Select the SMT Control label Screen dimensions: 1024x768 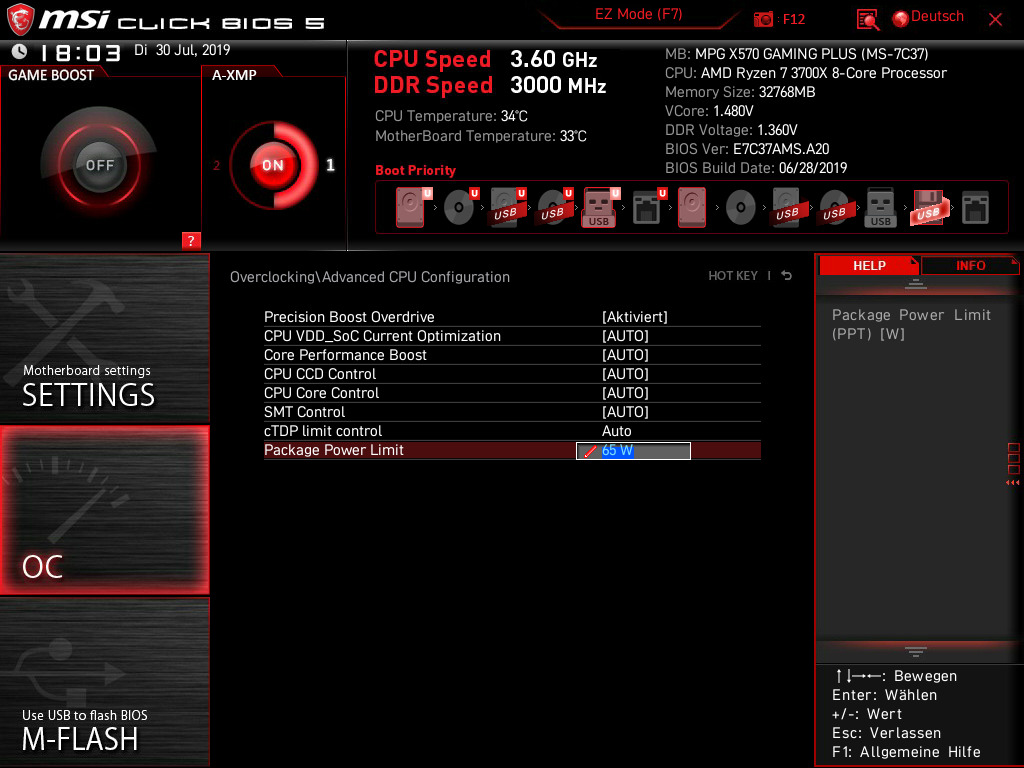pyautogui.click(x=304, y=411)
